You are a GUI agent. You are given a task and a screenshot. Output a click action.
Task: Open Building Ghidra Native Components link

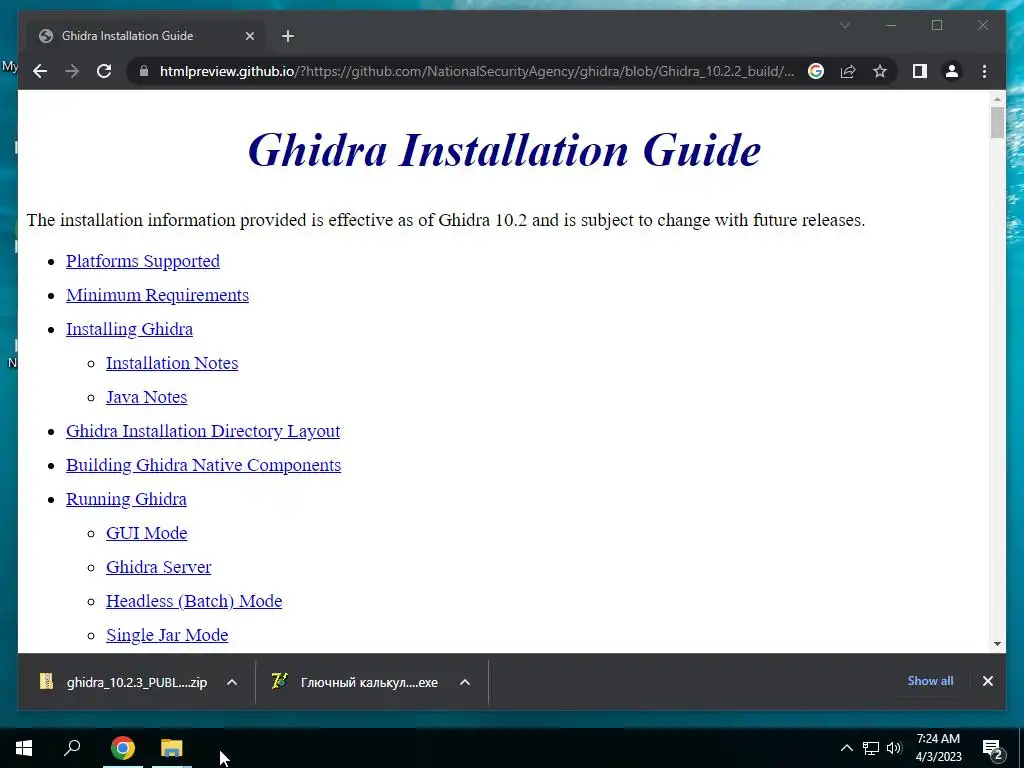[x=203, y=465]
